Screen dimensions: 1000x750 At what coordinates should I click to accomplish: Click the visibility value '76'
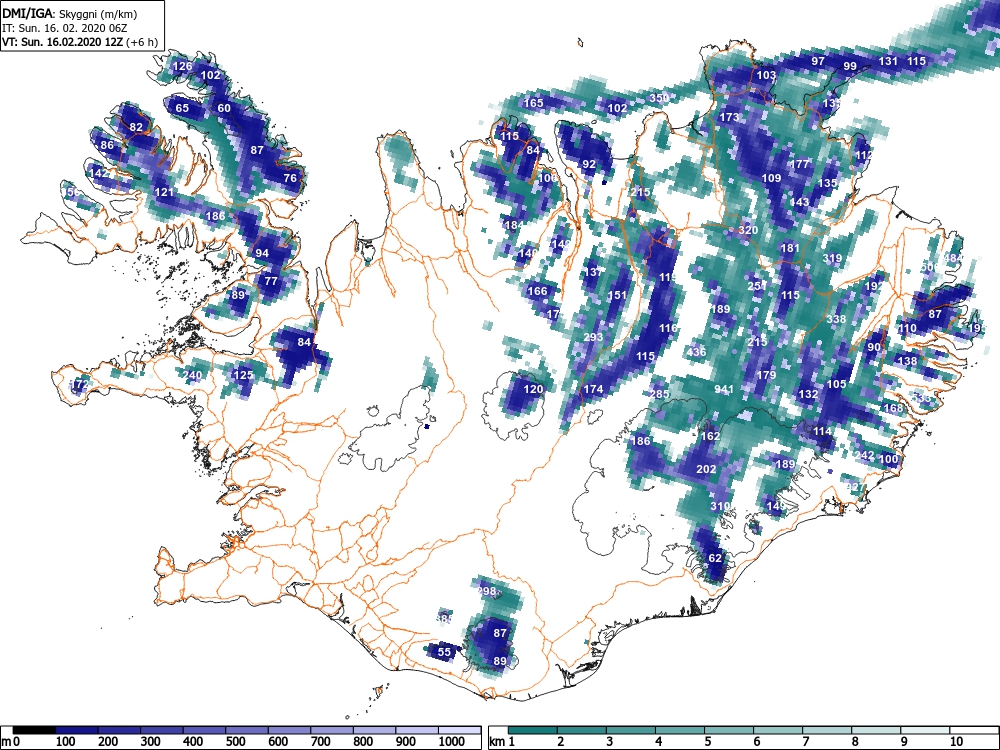(290, 178)
